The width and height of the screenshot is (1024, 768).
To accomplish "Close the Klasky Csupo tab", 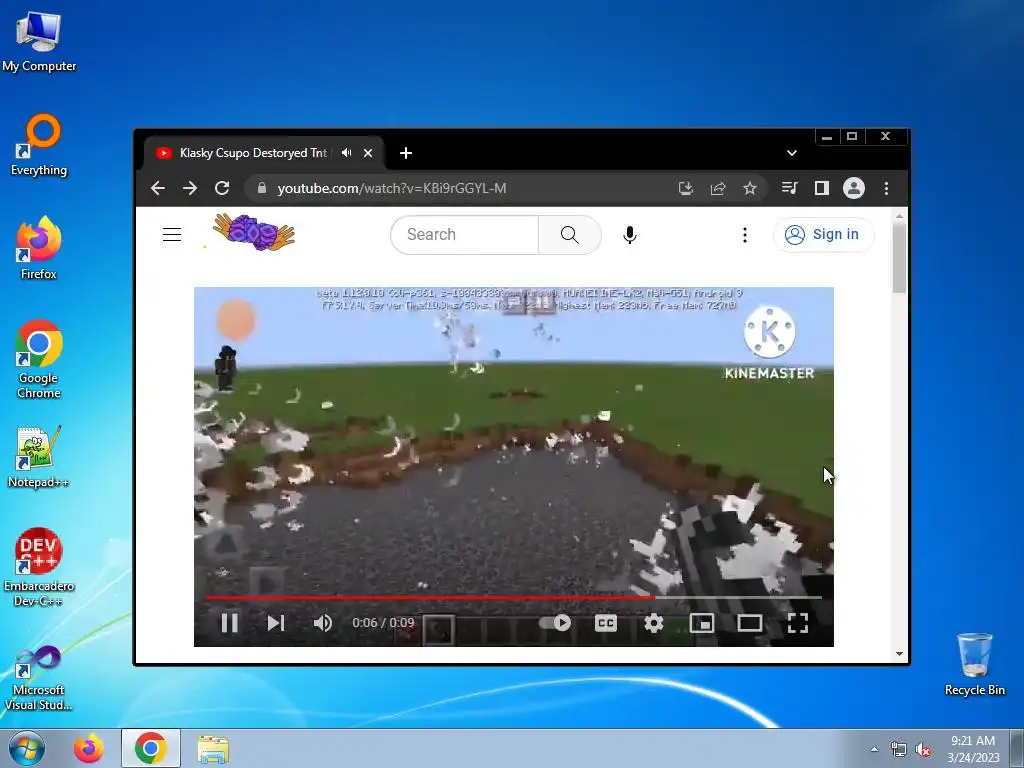I will (368, 153).
